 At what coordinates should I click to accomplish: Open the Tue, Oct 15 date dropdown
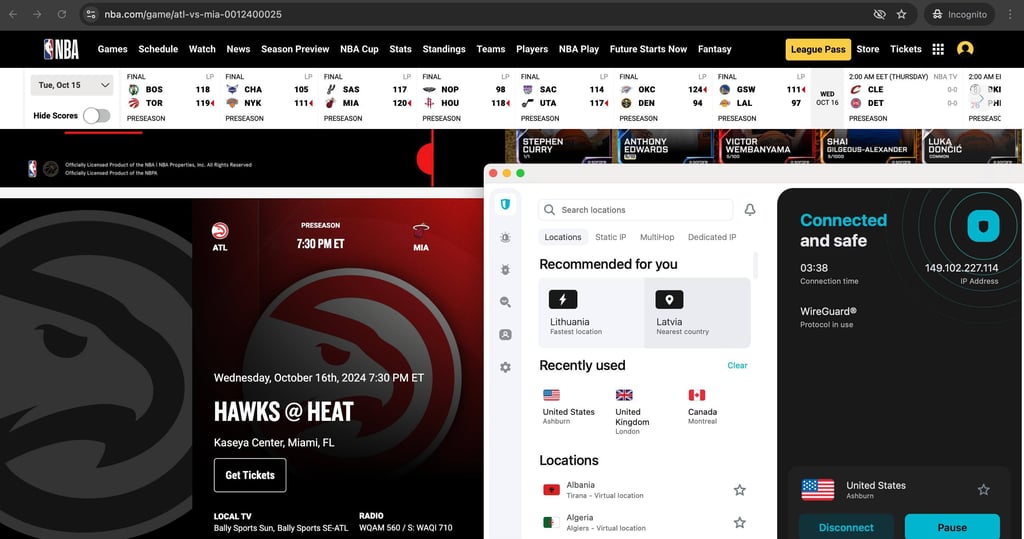pyautogui.click(x=72, y=85)
